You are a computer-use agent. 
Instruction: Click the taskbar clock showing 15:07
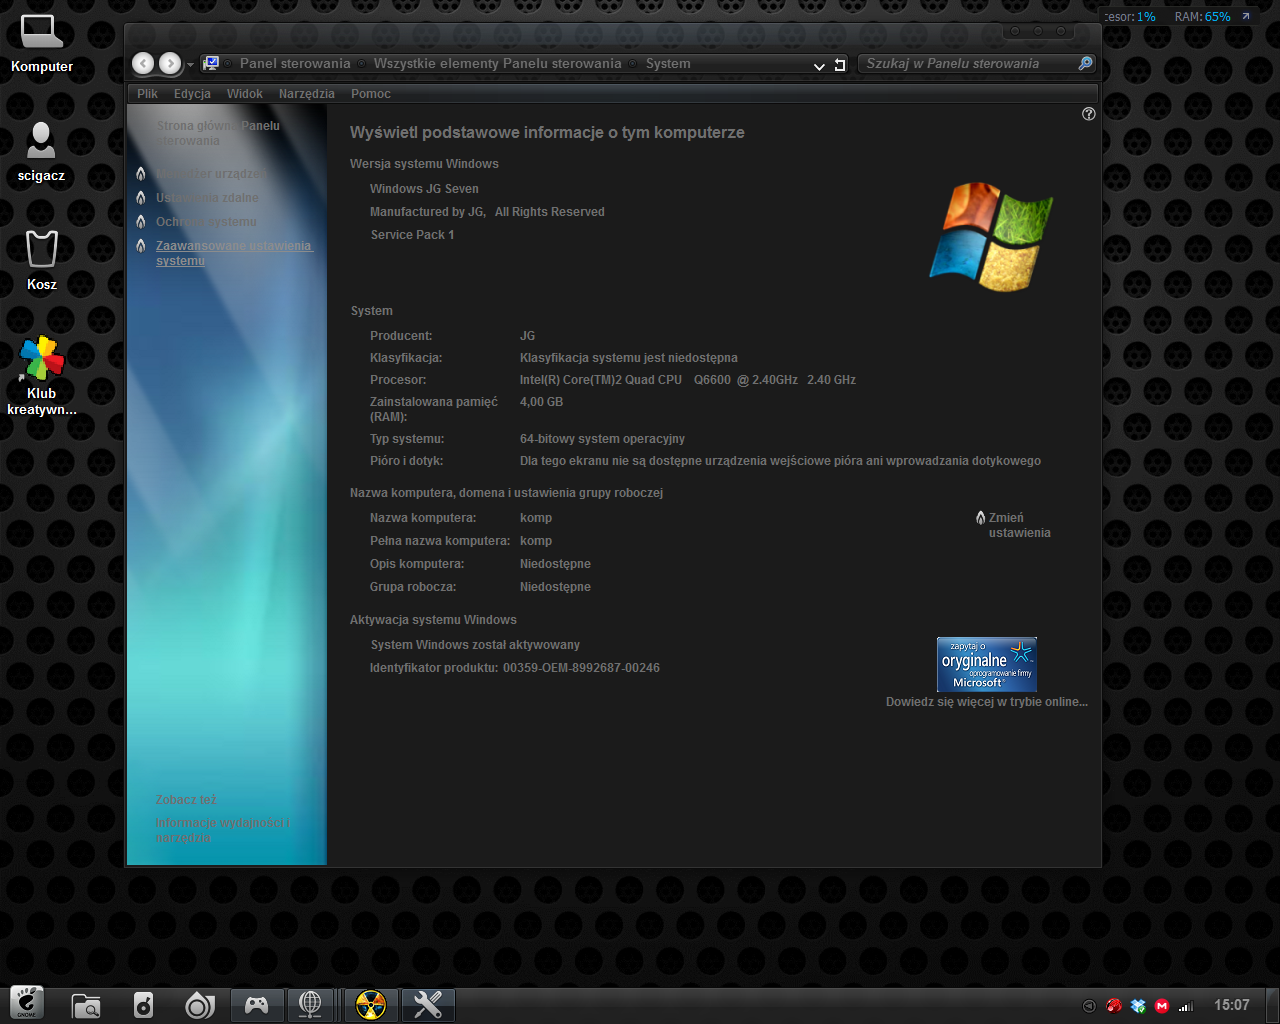point(1232,1005)
